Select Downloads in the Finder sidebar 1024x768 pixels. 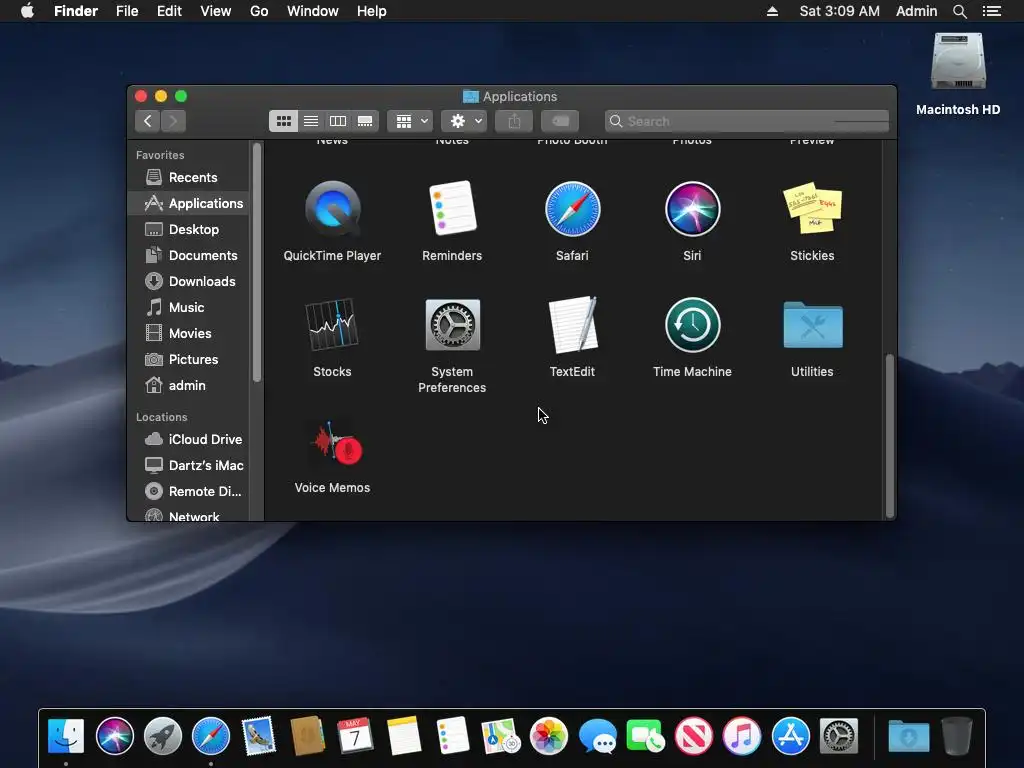tap(189, 281)
